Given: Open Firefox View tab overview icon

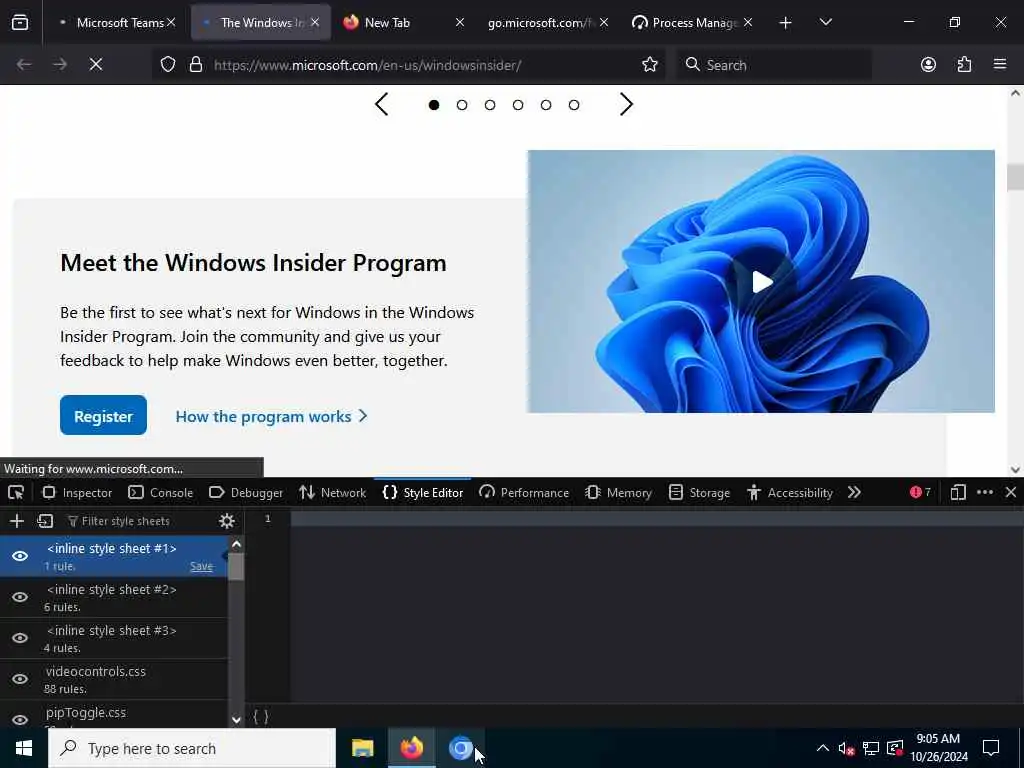Looking at the screenshot, I should [x=20, y=23].
